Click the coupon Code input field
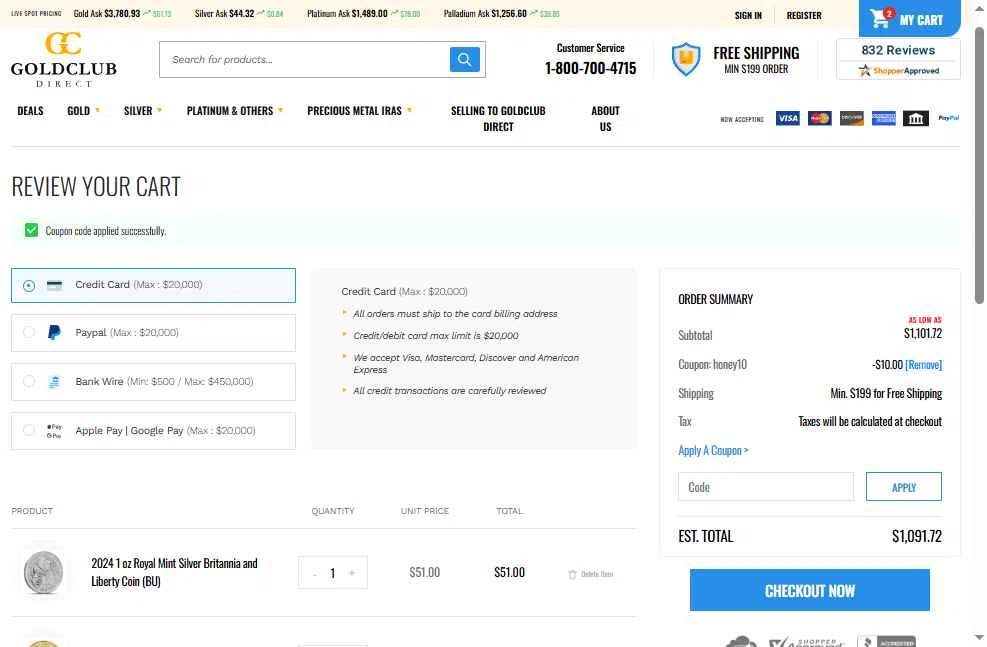The image size is (987, 647). tap(765, 487)
